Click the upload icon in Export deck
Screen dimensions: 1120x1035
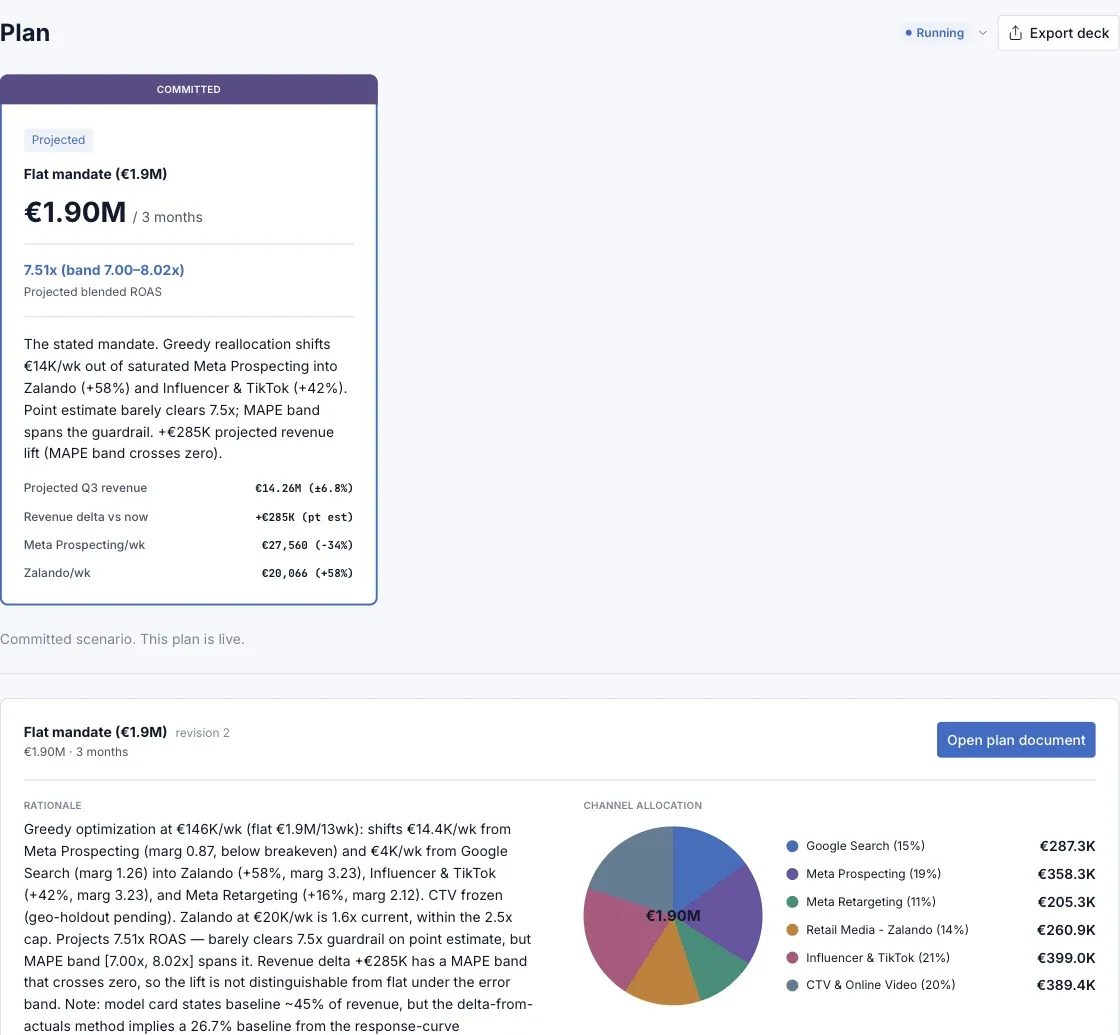click(1015, 33)
